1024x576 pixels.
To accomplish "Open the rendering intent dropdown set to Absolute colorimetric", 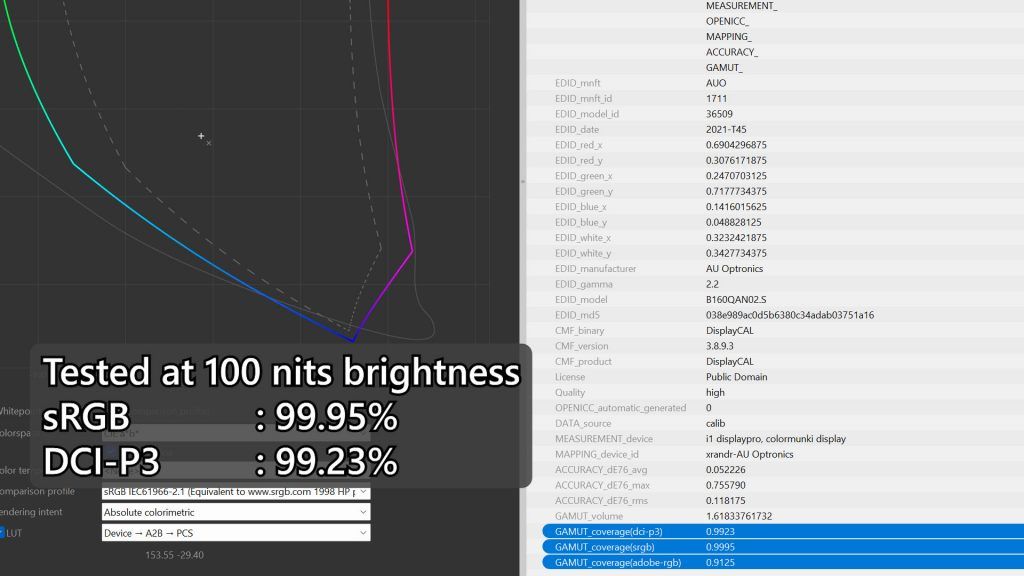I will point(236,512).
